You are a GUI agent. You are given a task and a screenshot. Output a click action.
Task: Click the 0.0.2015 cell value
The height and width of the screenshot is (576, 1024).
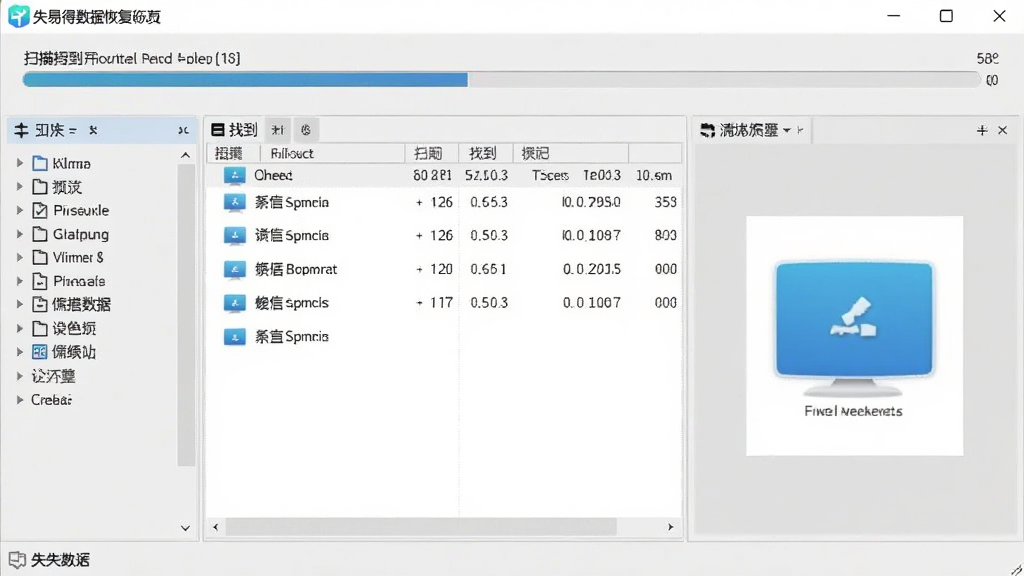pyautogui.click(x=592, y=269)
